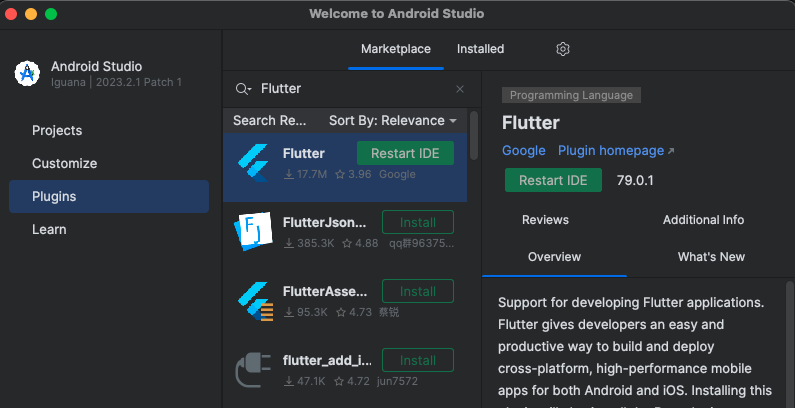Click the description pane scrollbar
This screenshot has height=408, width=795.
click(790, 345)
